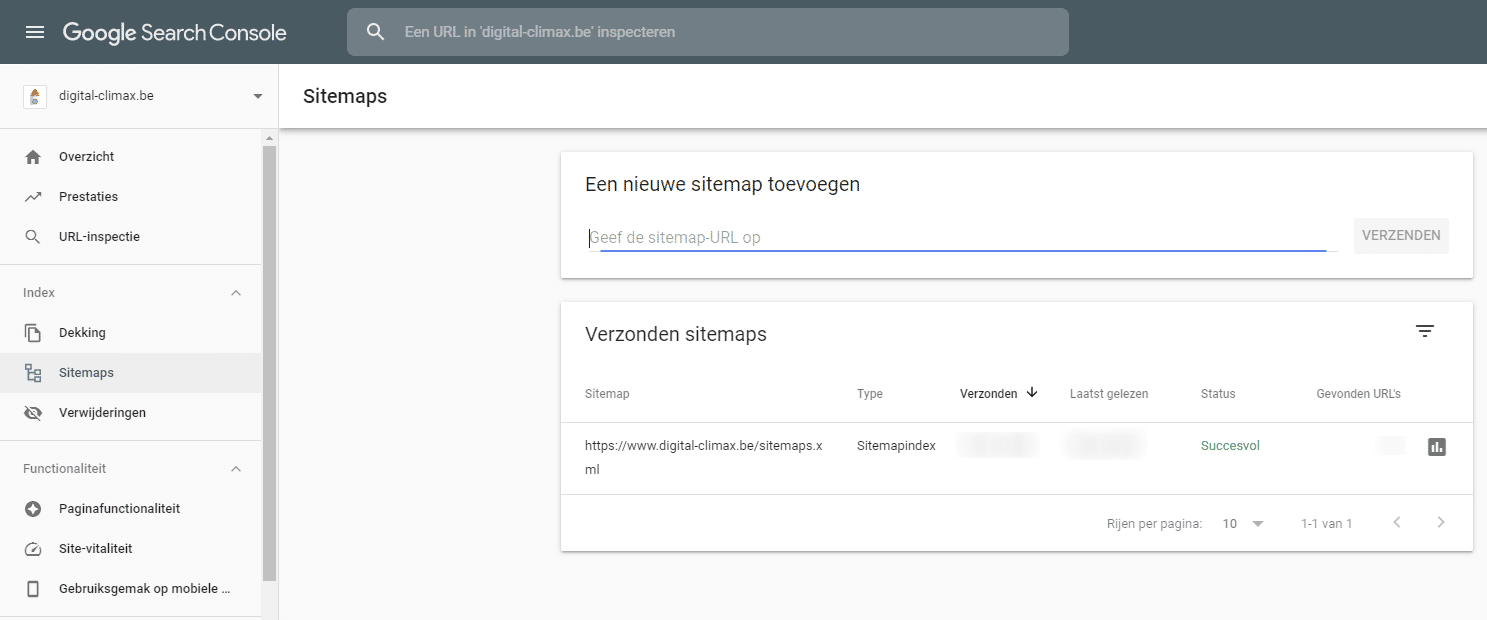Click the Site-vitaliteit gauge icon
Screen dimensions: 1487x620
tap(33, 549)
